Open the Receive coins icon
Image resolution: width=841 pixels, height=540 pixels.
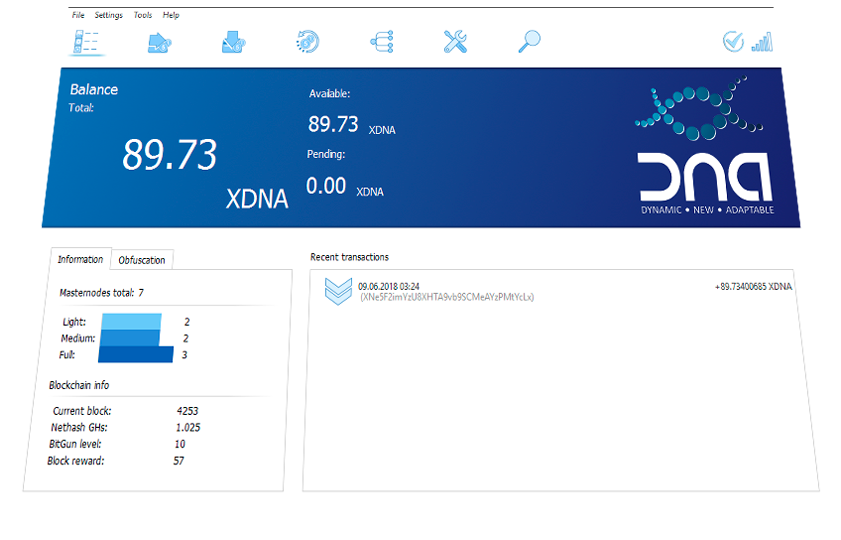point(233,42)
